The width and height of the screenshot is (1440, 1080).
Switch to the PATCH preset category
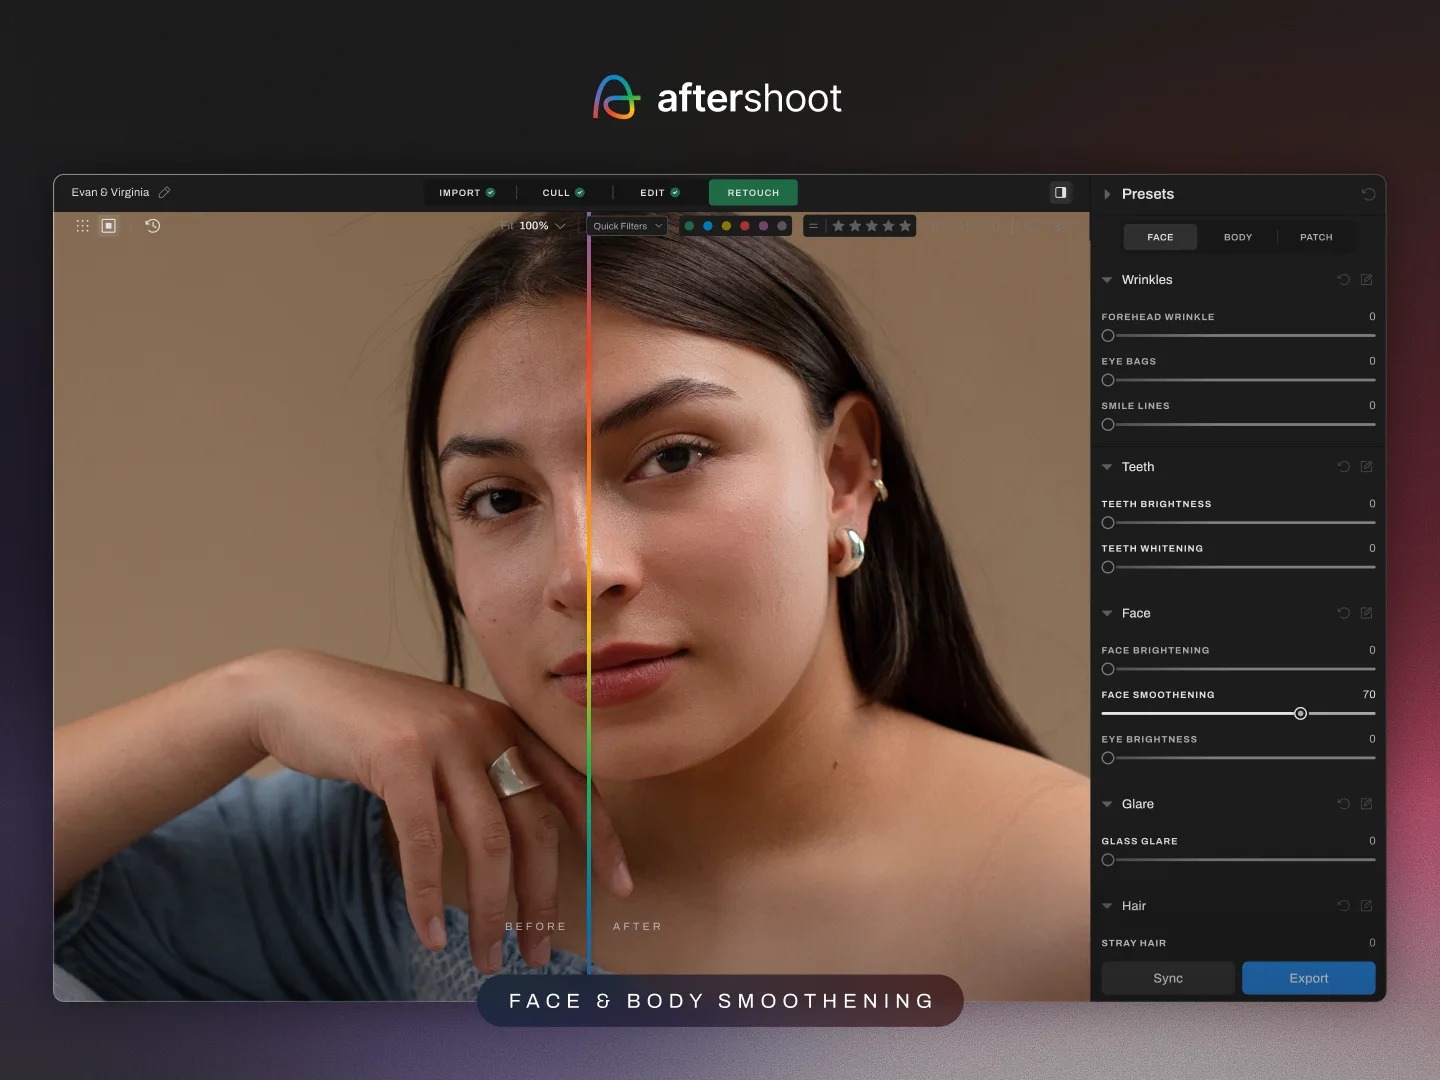tap(1316, 237)
